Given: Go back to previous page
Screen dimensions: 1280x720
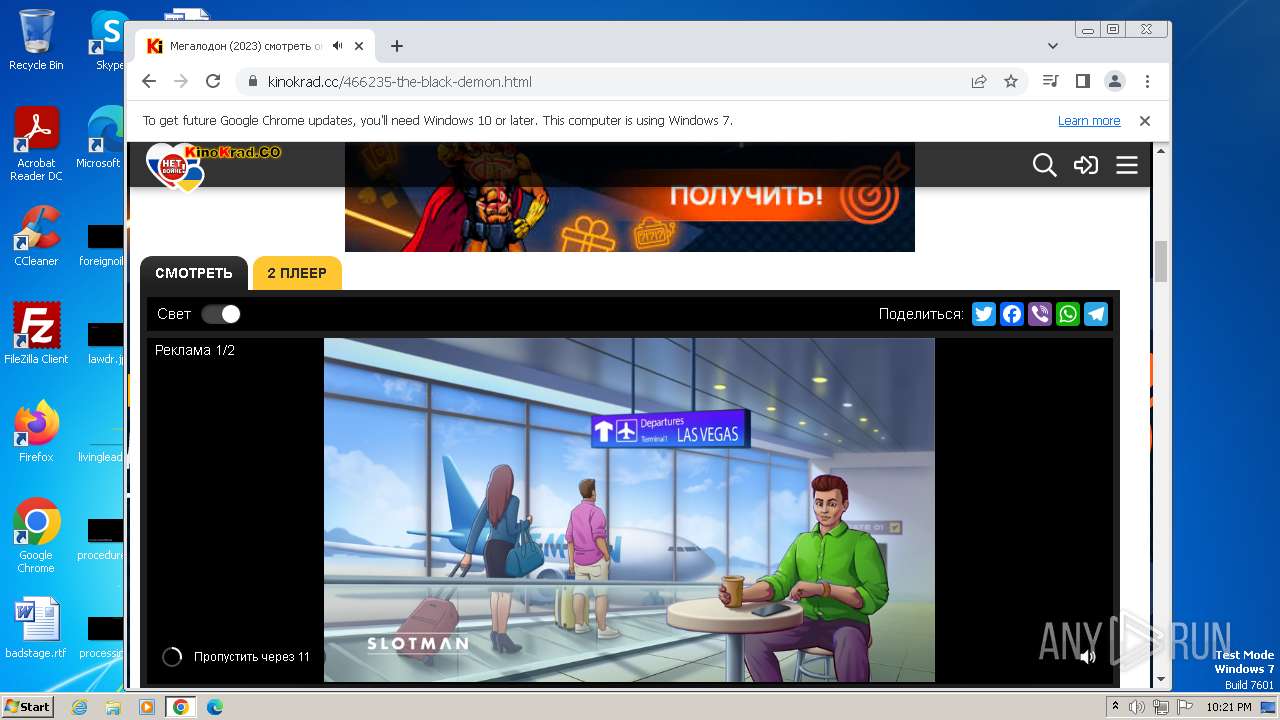Looking at the screenshot, I should [149, 82].
